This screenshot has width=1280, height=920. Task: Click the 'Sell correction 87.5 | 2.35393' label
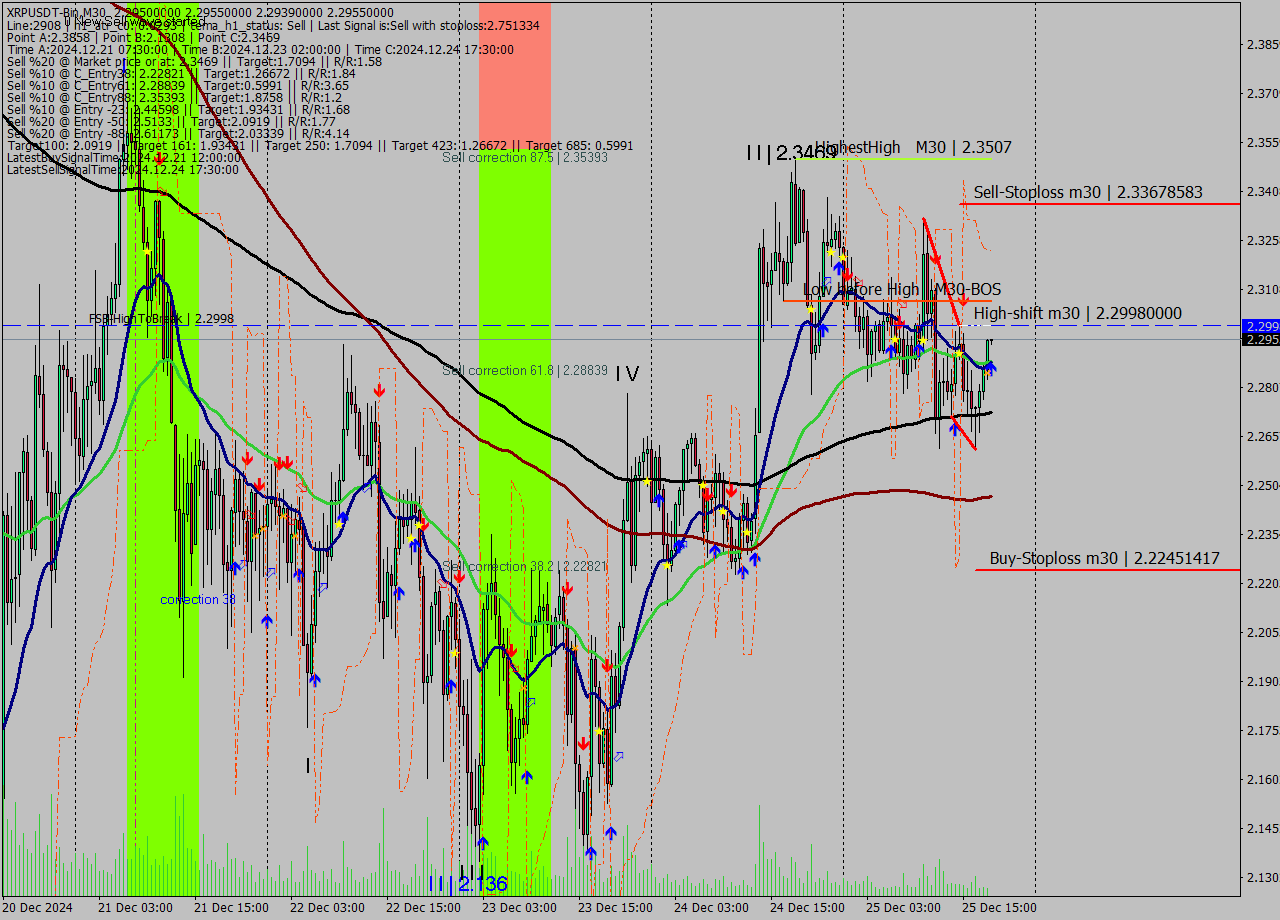point(525,157)
